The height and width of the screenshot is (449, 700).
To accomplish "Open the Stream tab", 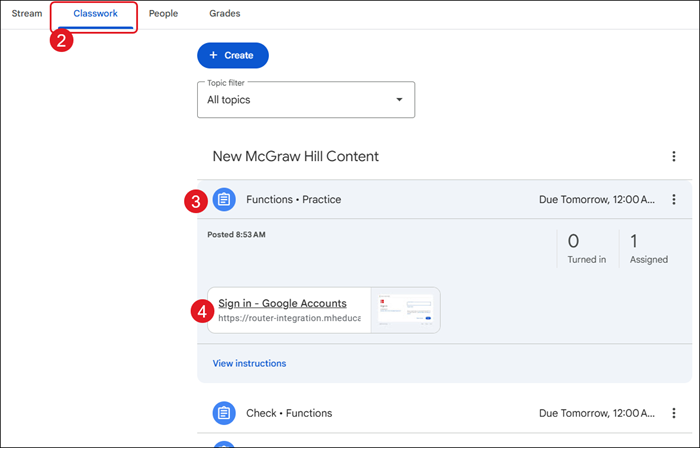I will (27, 14).
